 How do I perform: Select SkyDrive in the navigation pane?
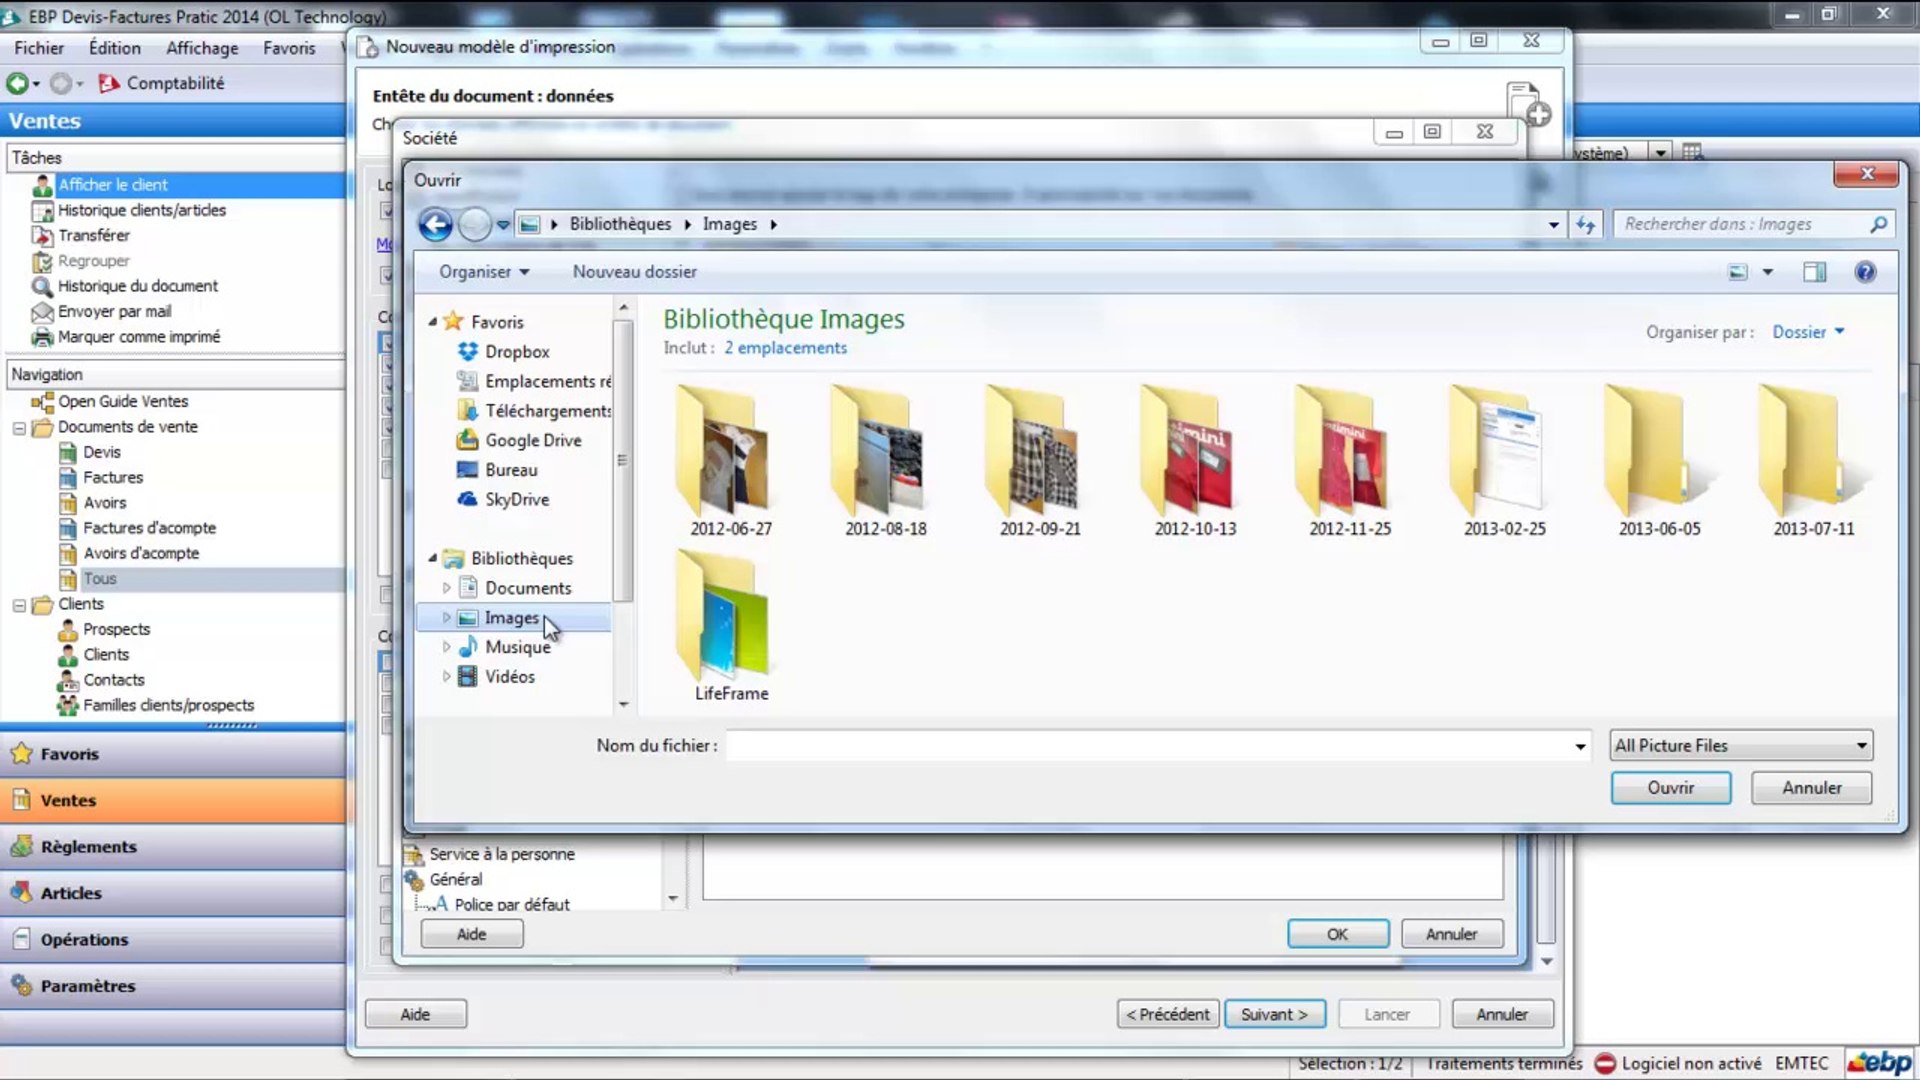[516, 499]
